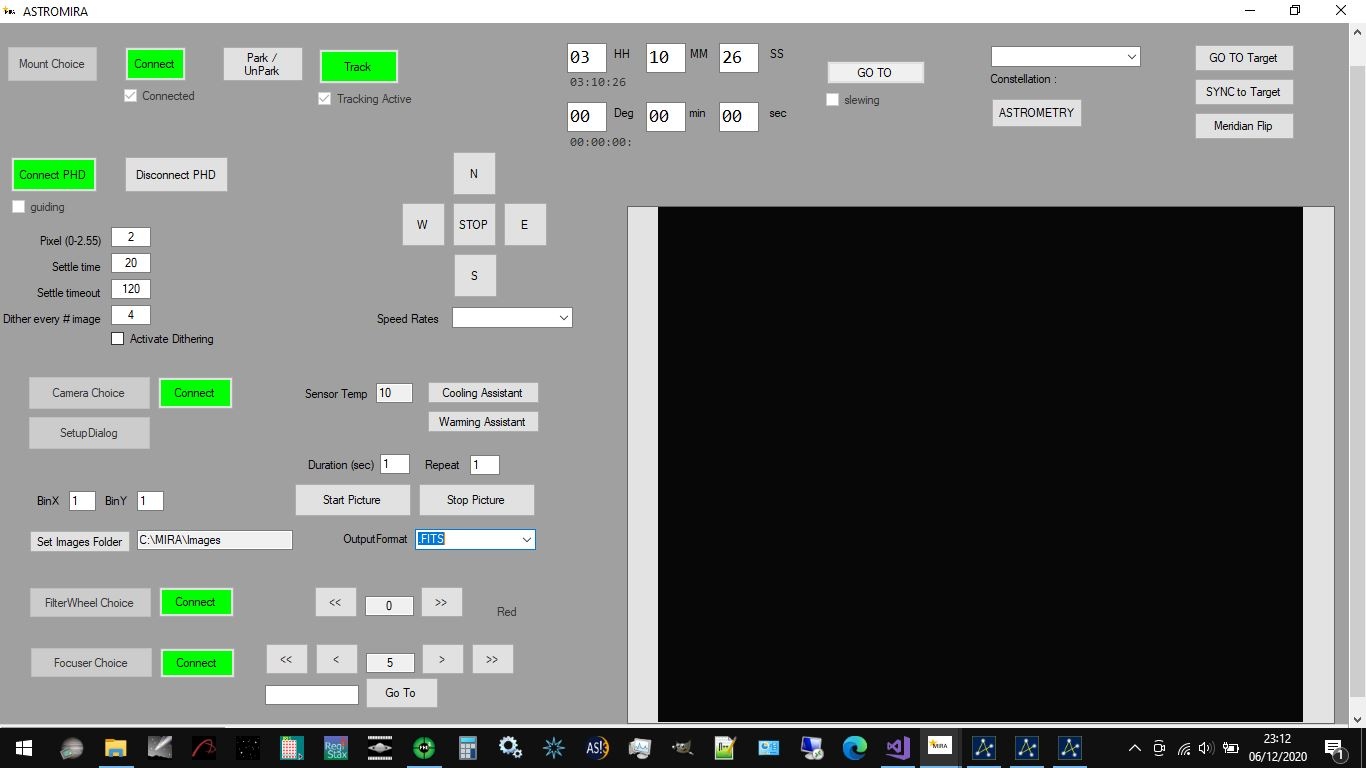This screenshot has width=1366, height=768.
Task: Click the vertical scrollbar down arrow
Action: click(1357, 718)
